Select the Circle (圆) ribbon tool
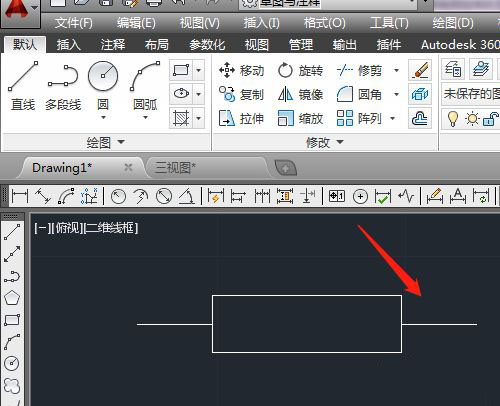Screen dimensions: 500x406 pyautogui.click(x=103, y=86)
